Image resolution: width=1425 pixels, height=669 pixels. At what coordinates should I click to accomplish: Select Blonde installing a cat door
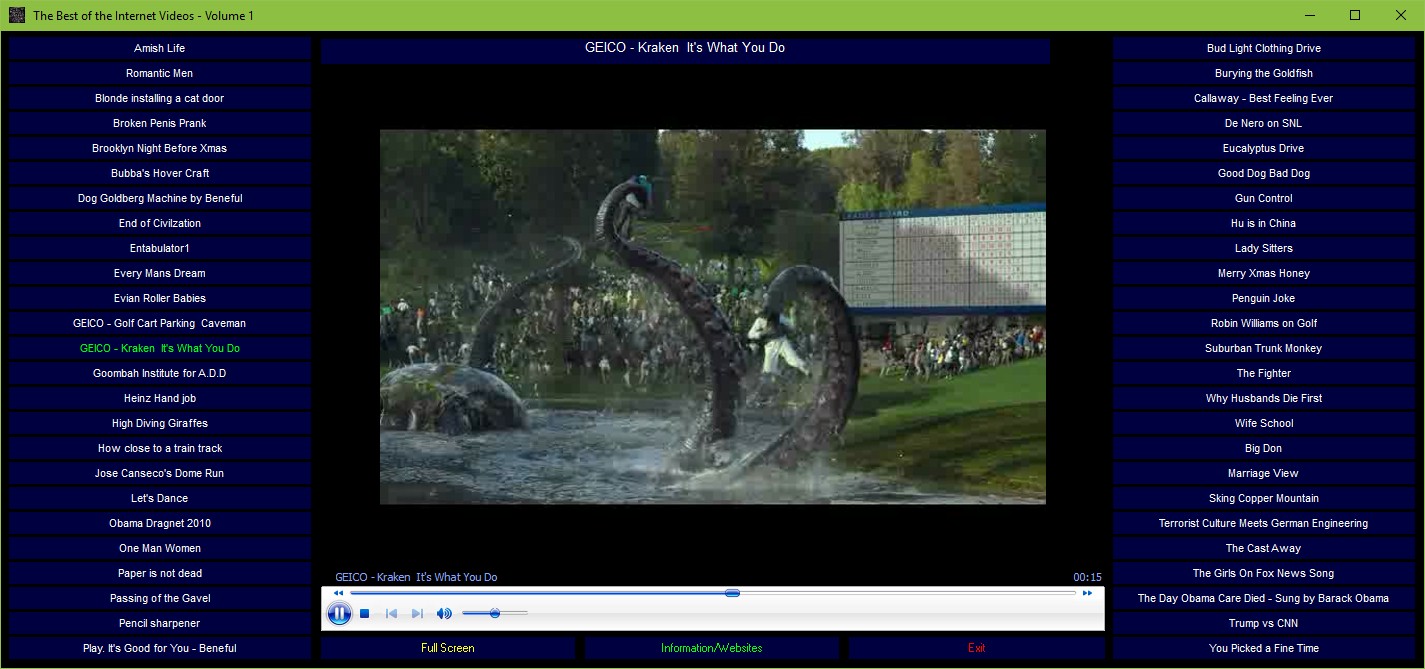pyautogui.click(x=160, y=98)
